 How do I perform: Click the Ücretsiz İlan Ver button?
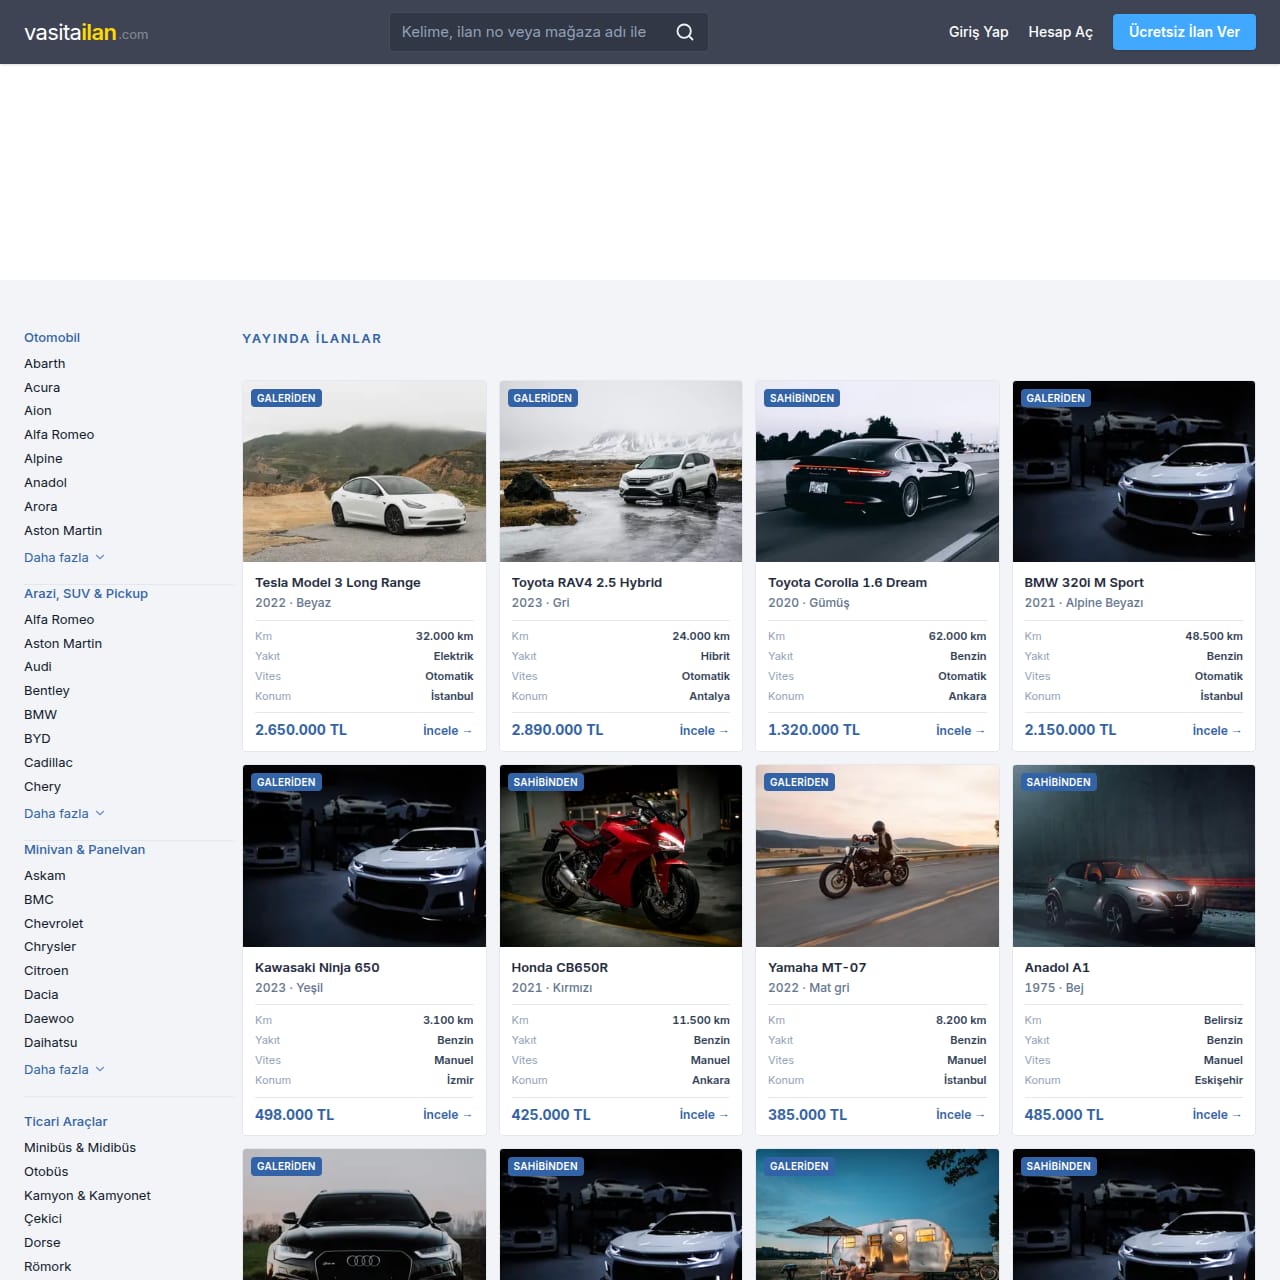[x=1184, y=32]
